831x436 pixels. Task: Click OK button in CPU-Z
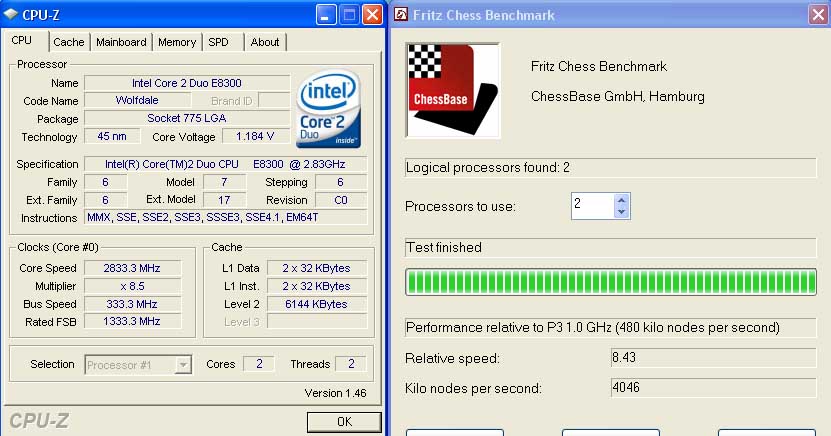click(344, 422)
